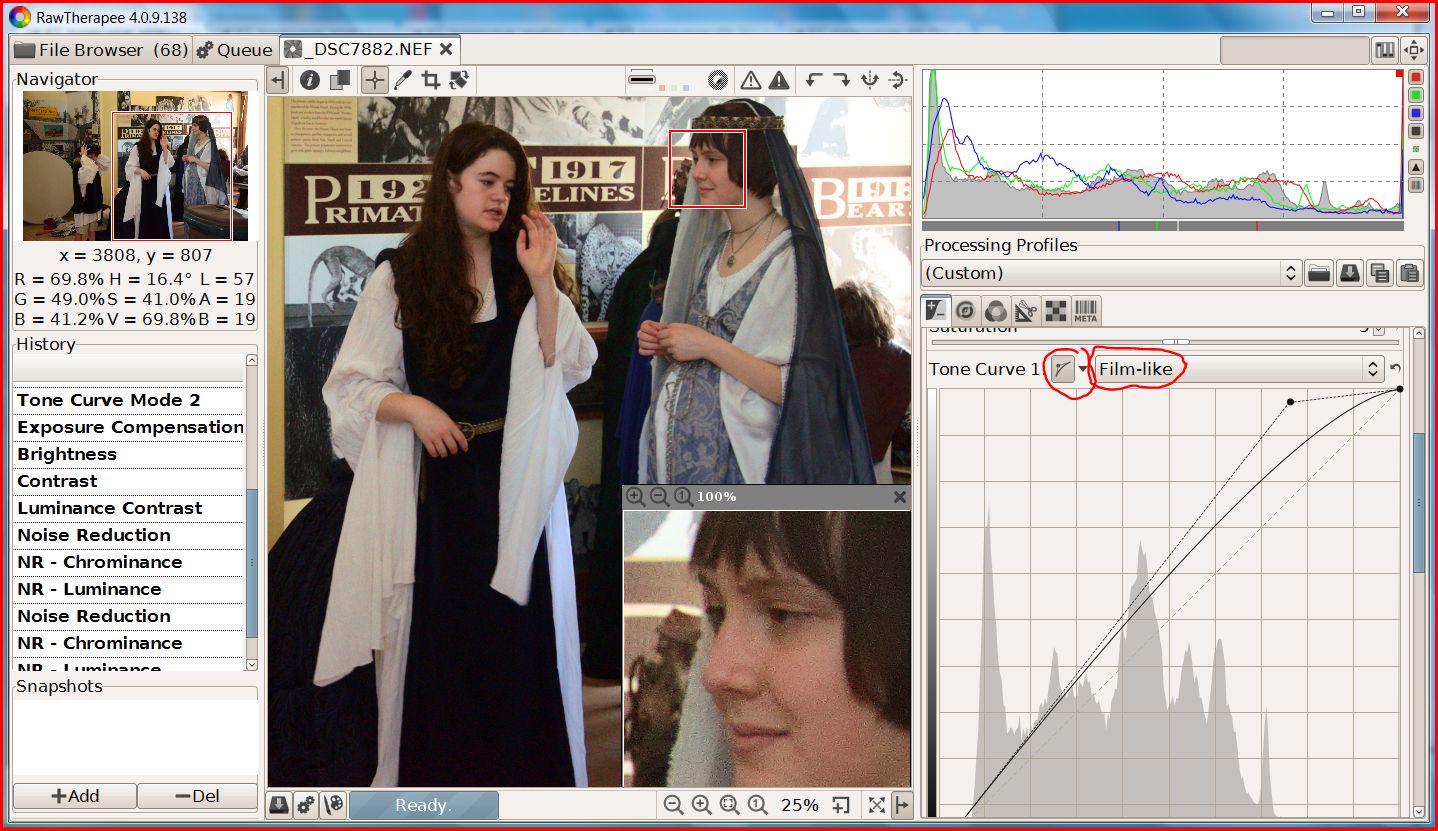
Task: Select Brightness history entry
Action: tap(128, 454)
